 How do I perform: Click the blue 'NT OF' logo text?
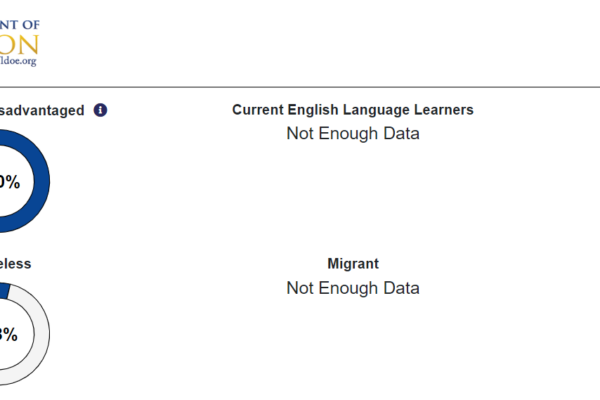(x=20, y=25)
